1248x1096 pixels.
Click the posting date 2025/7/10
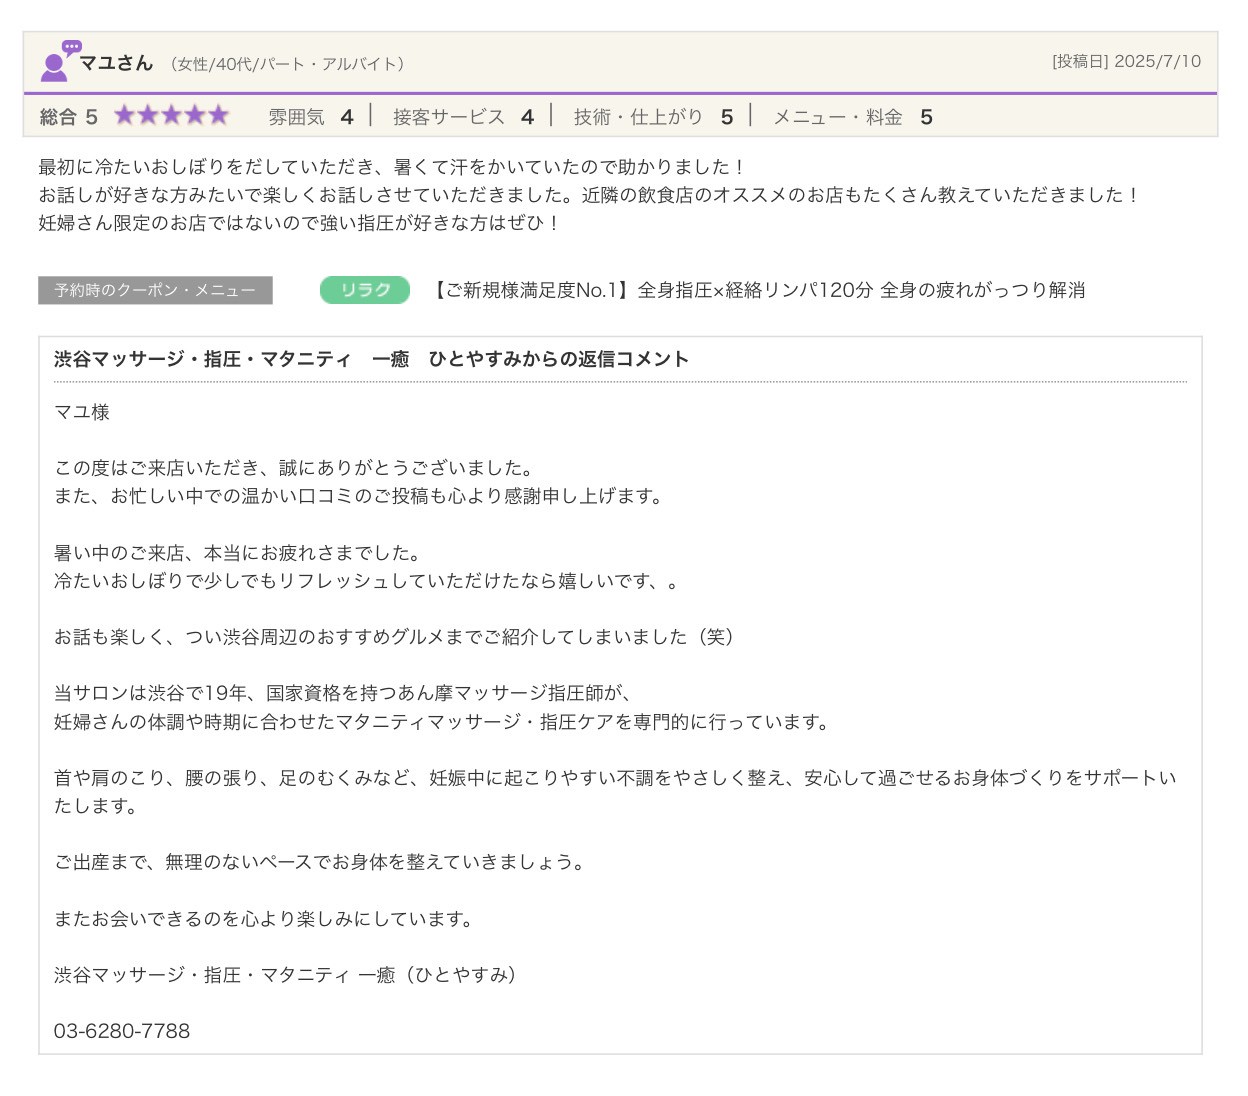[x=1156, y=61]
